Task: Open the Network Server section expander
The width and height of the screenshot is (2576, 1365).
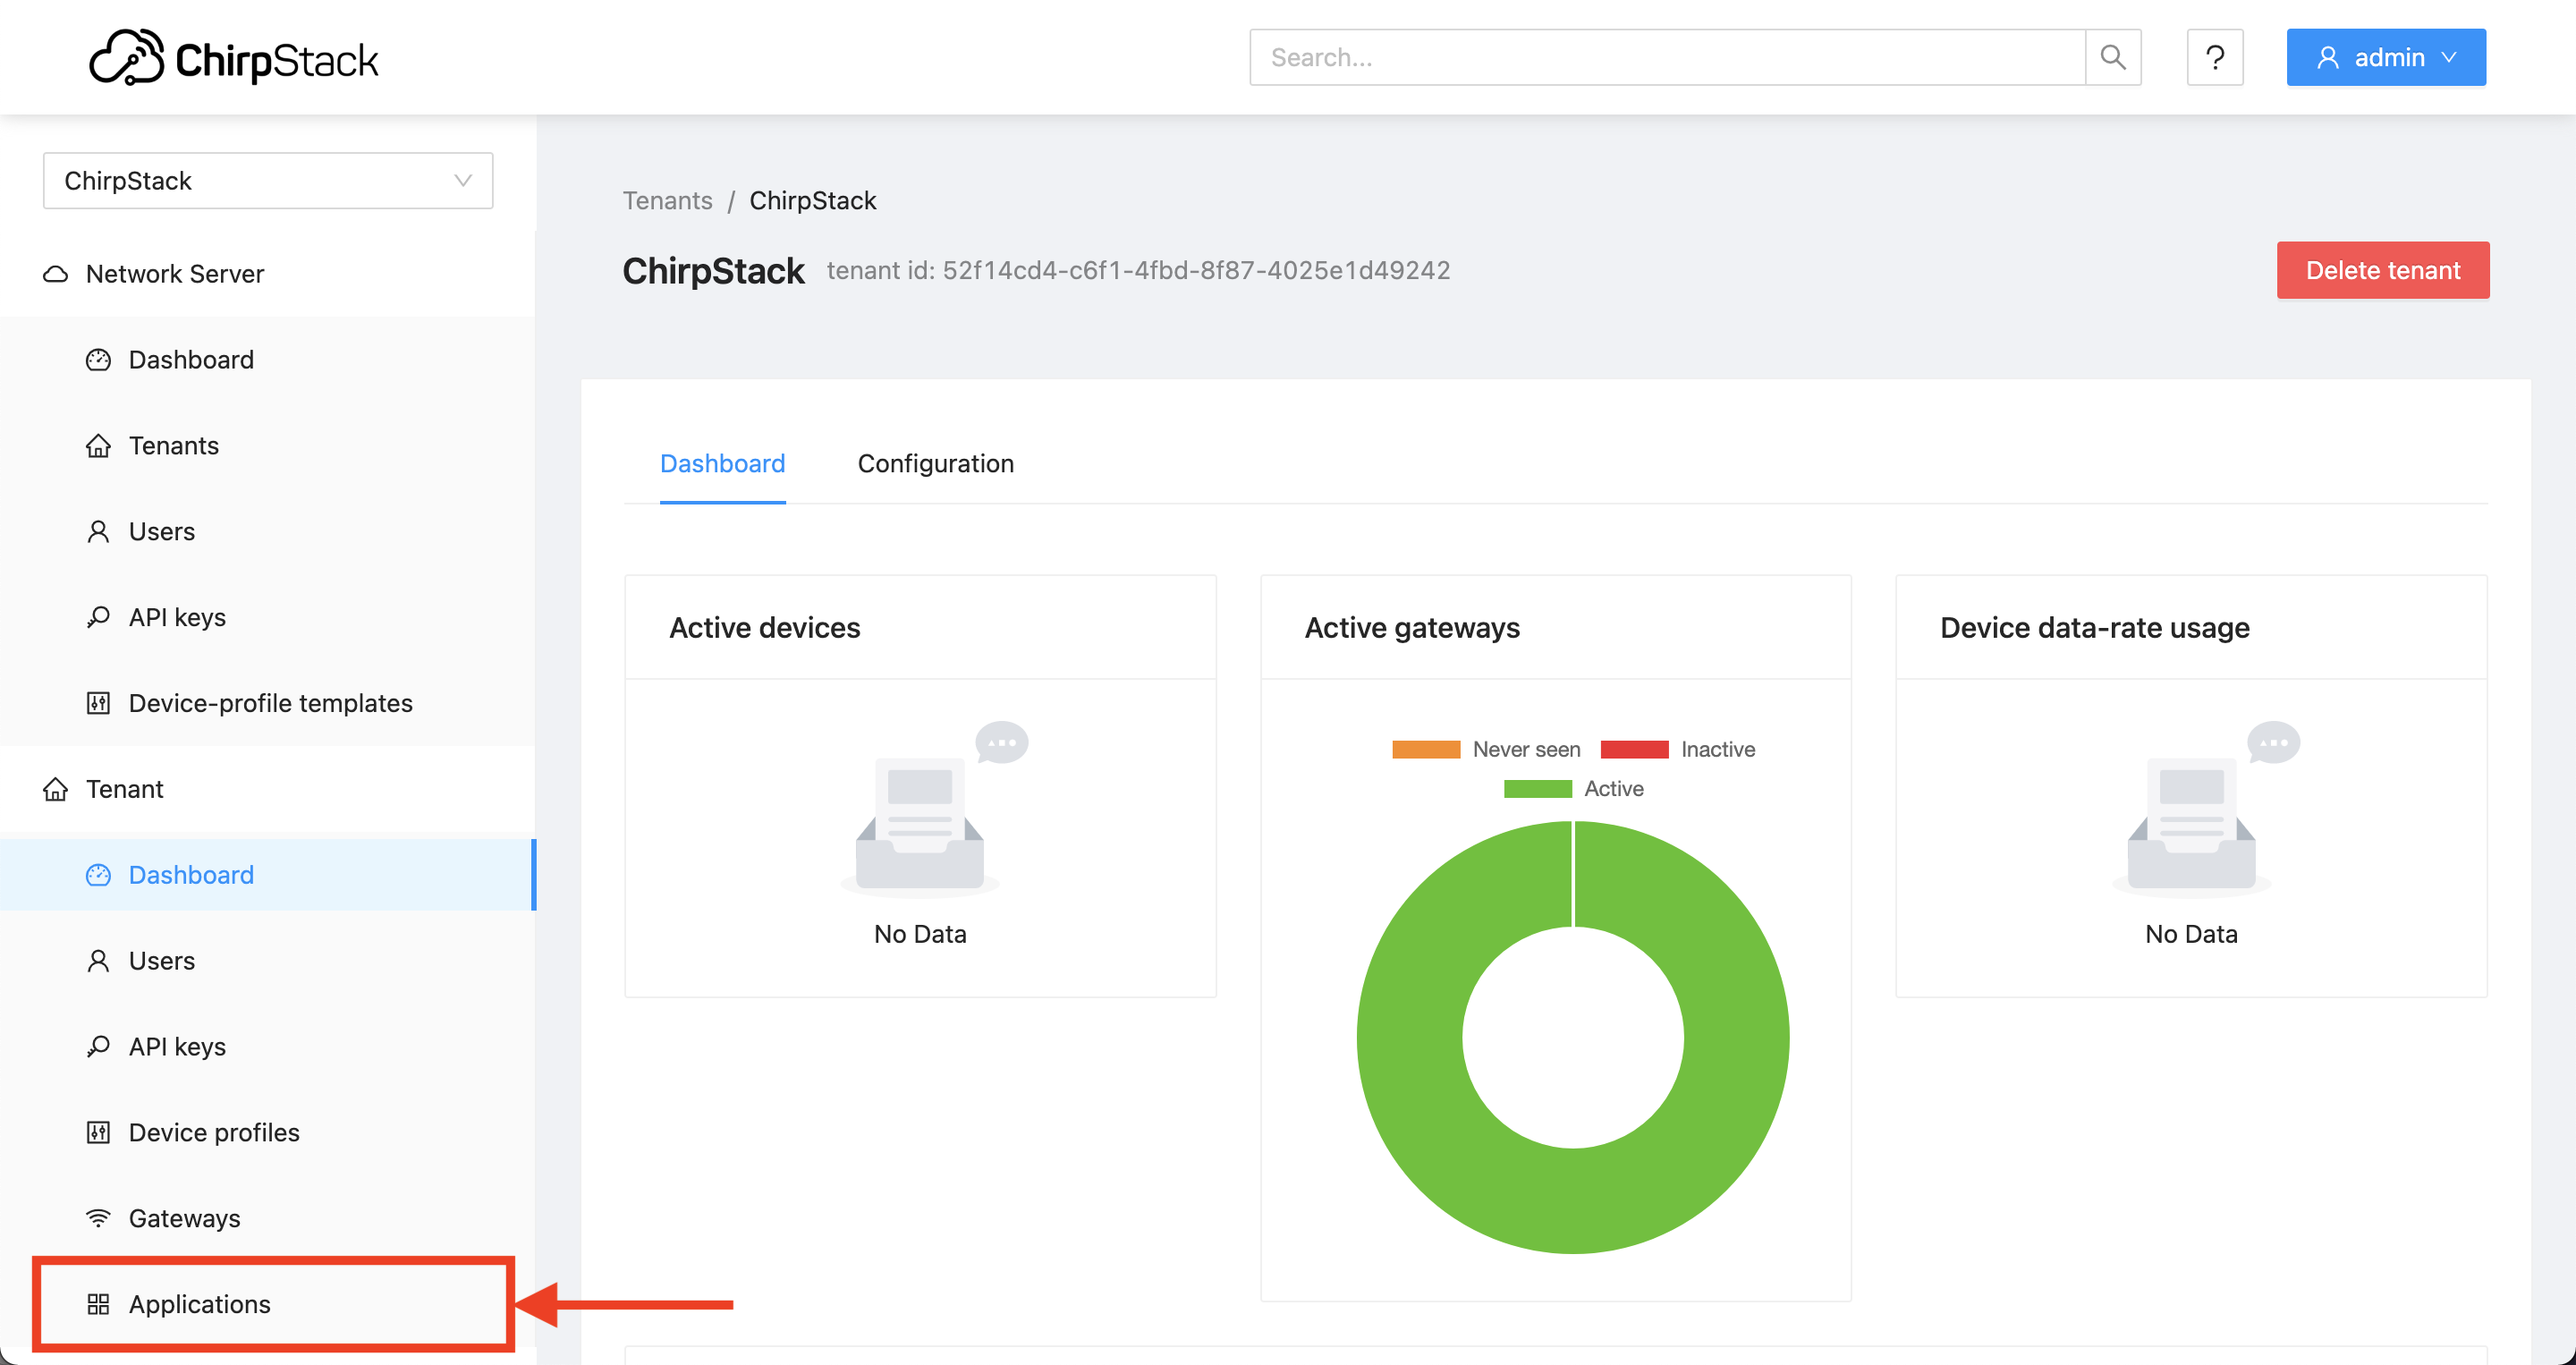Action: pos(175,273)
